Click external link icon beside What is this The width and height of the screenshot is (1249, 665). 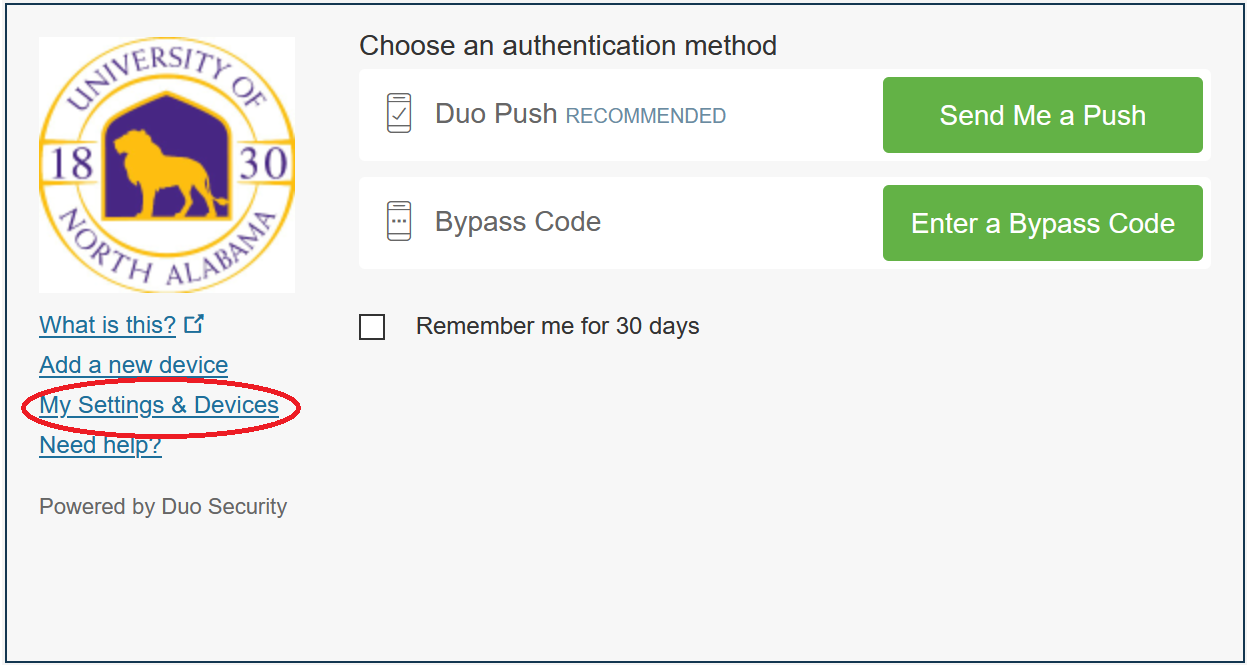[x=194, y=324]
